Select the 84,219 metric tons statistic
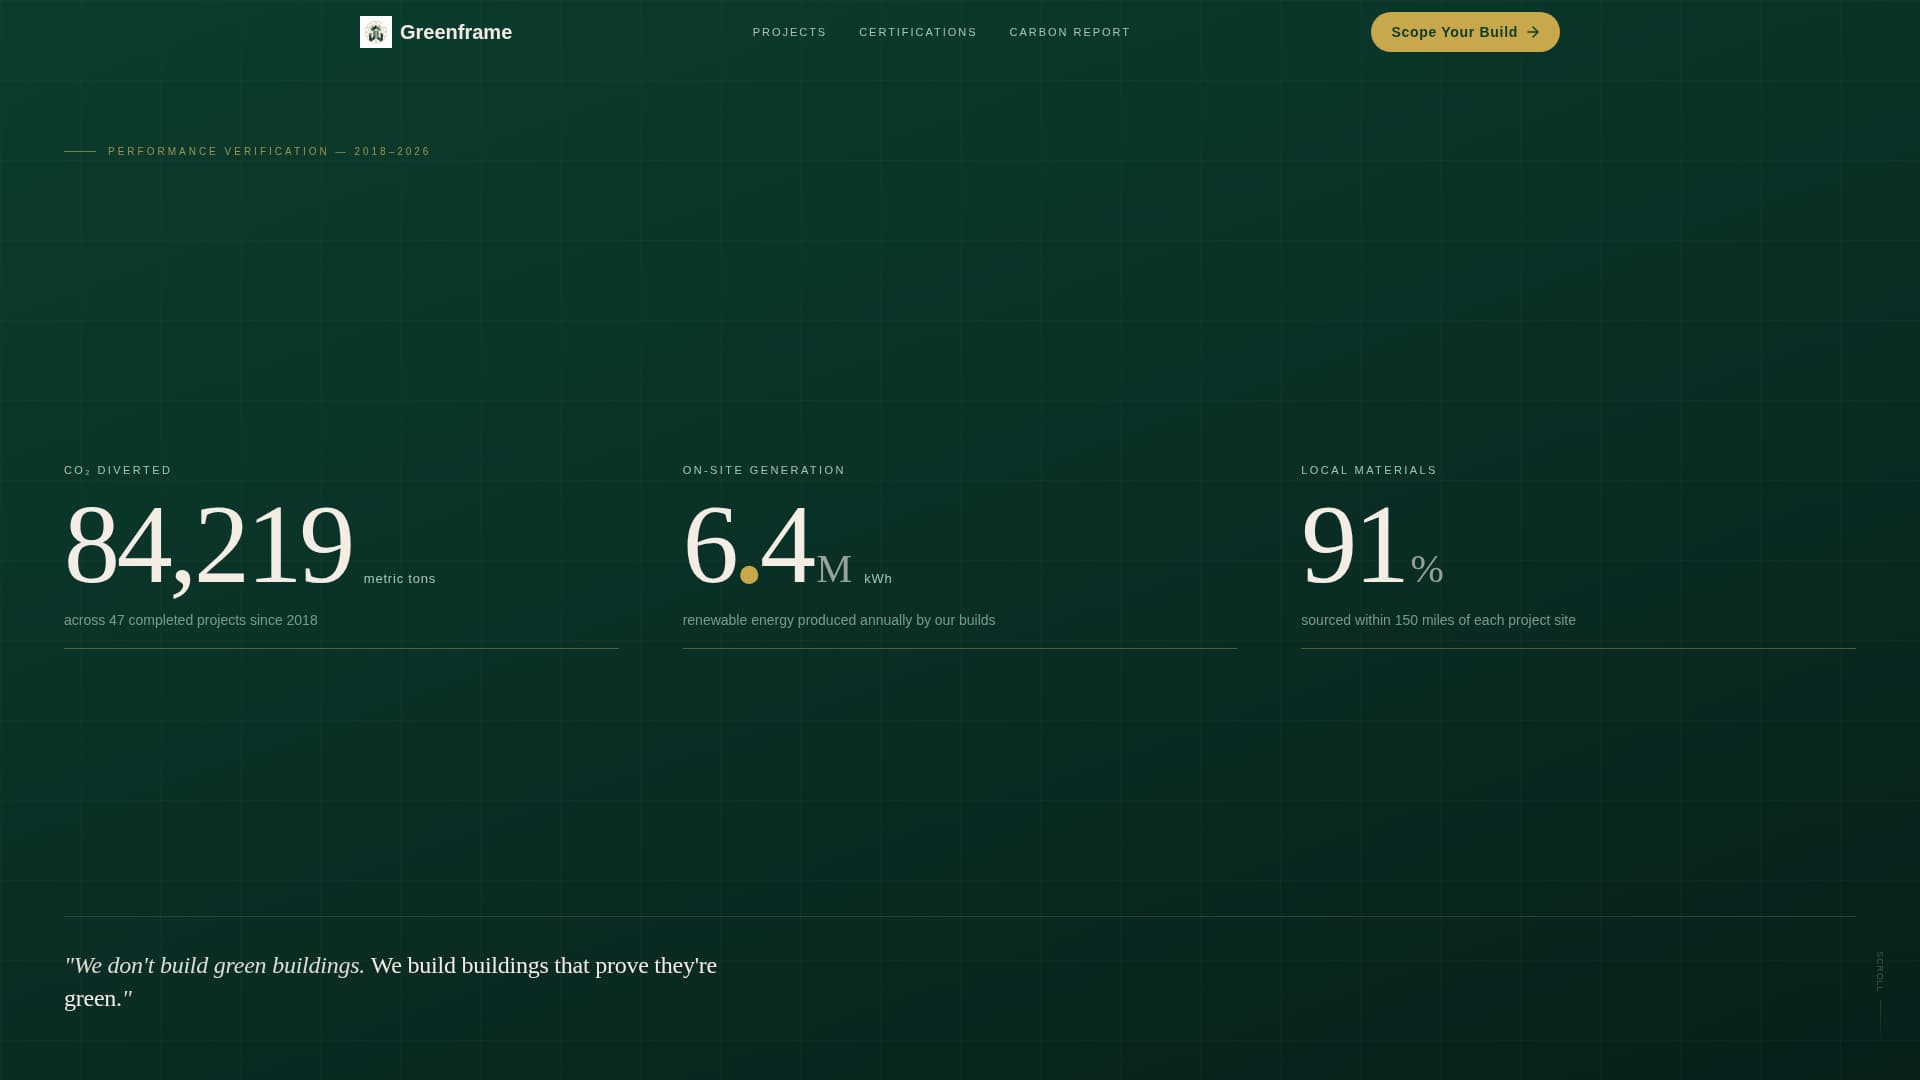The height and width of the screenshot is (1080, 1920). tap(208, 545)
